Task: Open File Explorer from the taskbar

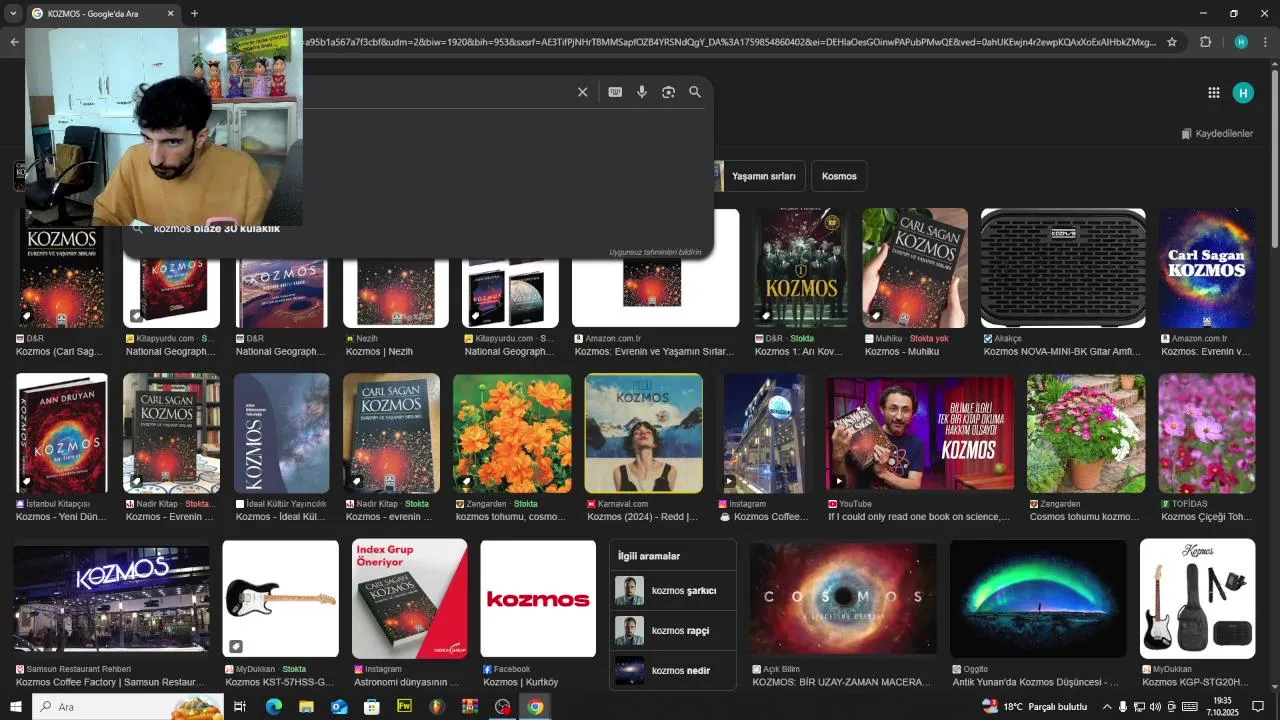Action: tap(306, 706)
